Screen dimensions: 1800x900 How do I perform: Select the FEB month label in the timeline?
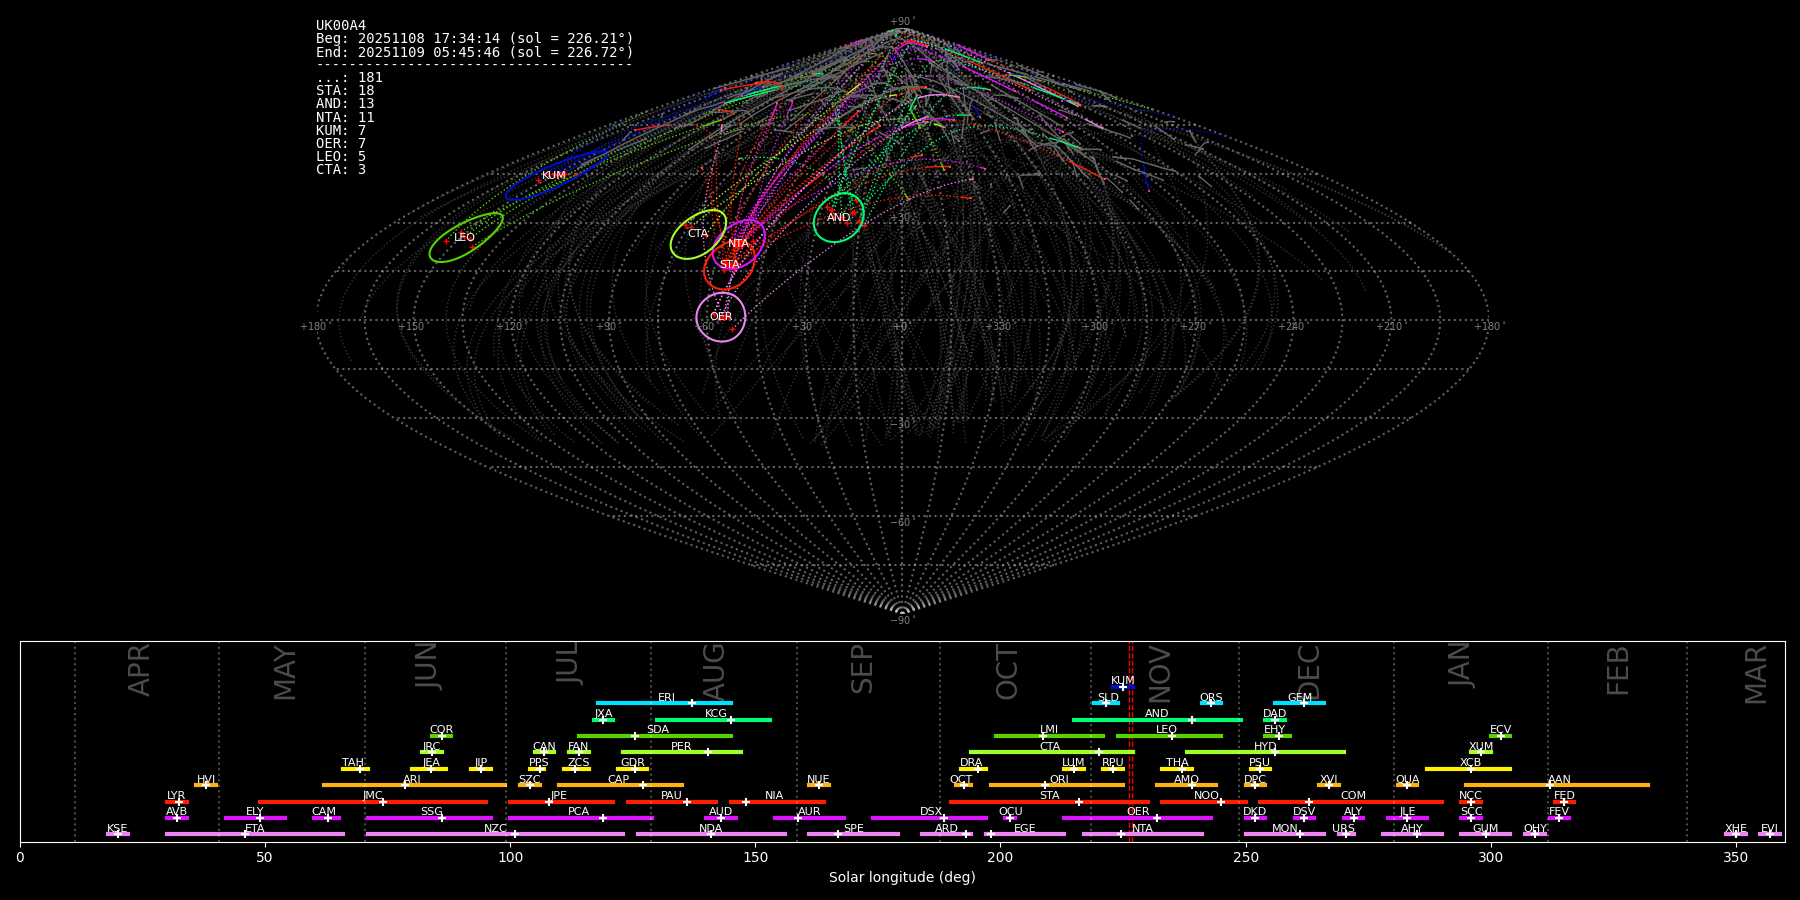(x=1618, y=671)
